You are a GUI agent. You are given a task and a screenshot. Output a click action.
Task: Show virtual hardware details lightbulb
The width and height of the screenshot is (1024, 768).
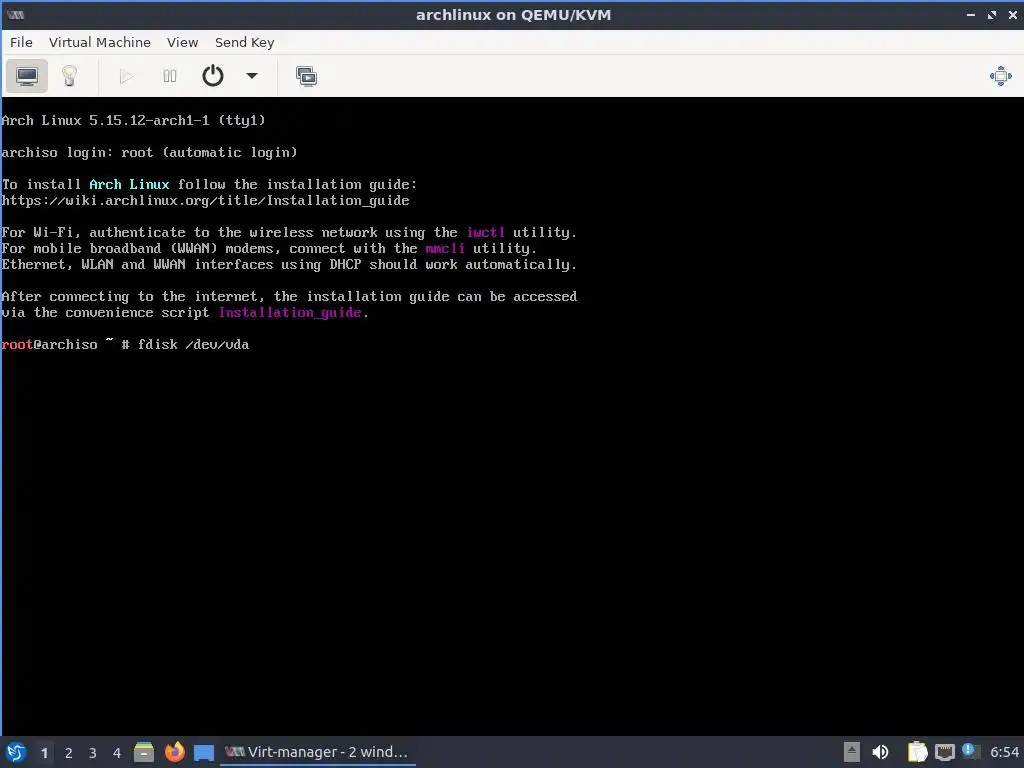69,76
